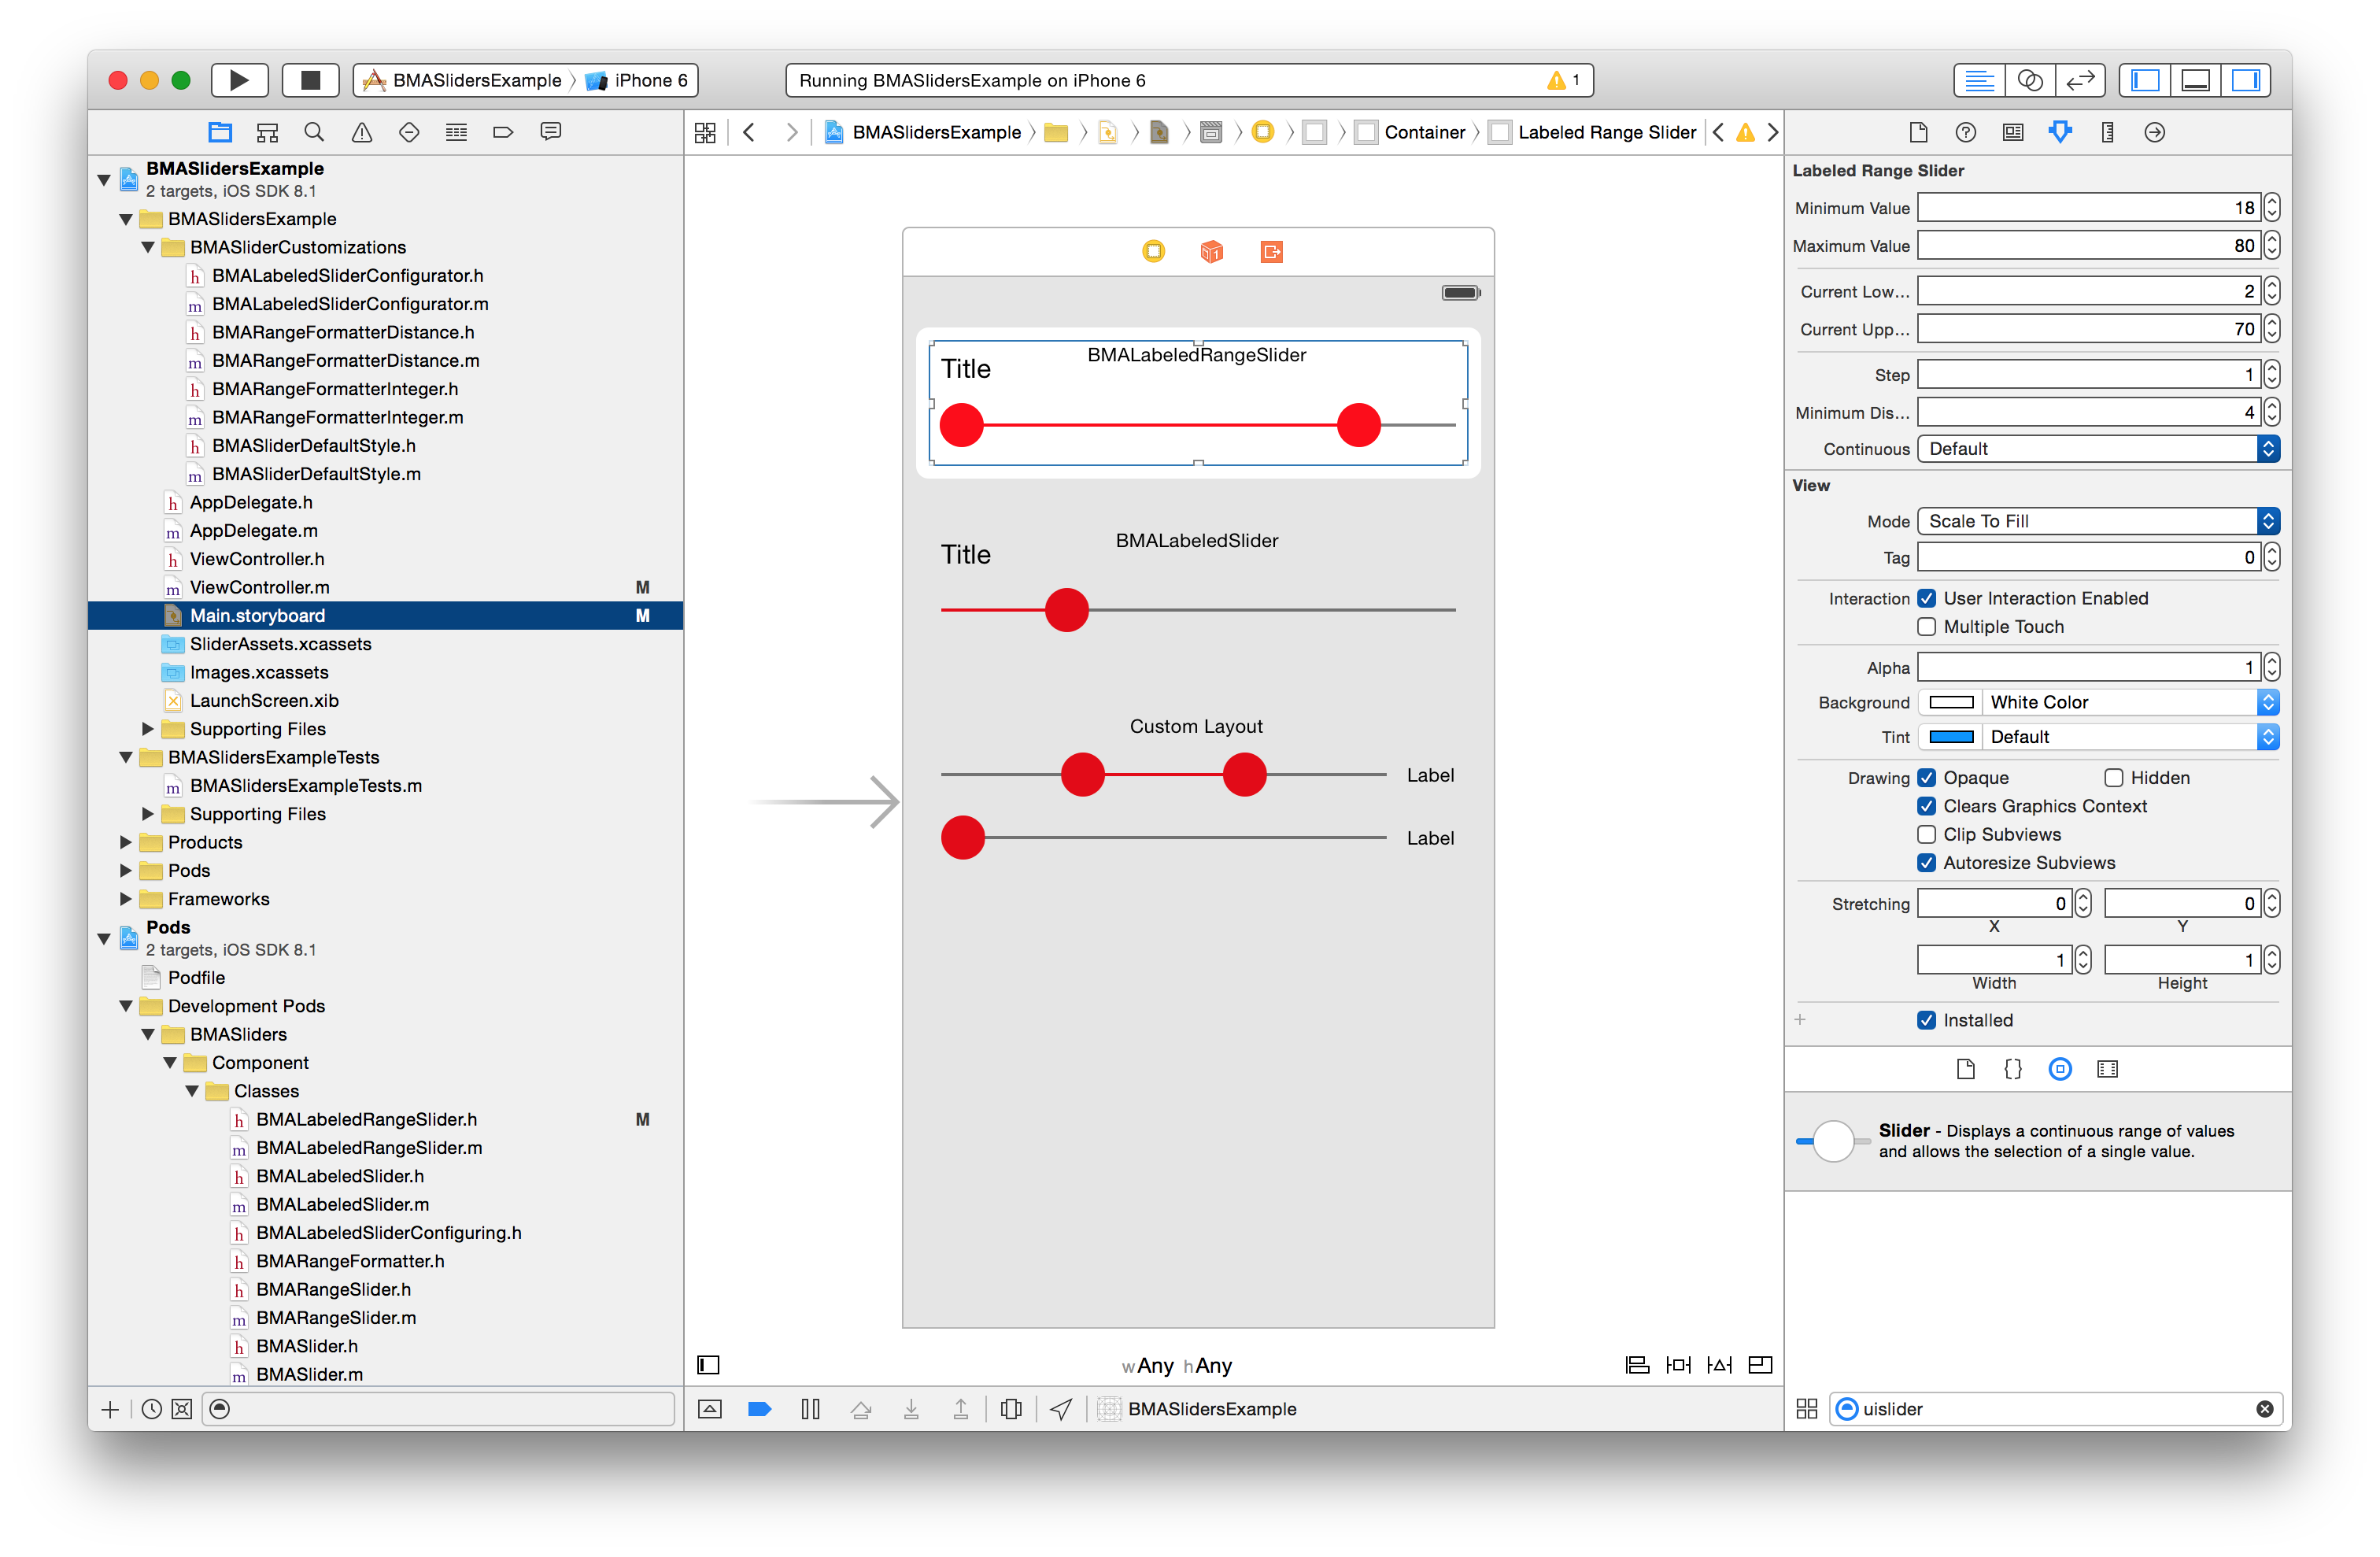Open the Continuous dropdown menu

2095,450
